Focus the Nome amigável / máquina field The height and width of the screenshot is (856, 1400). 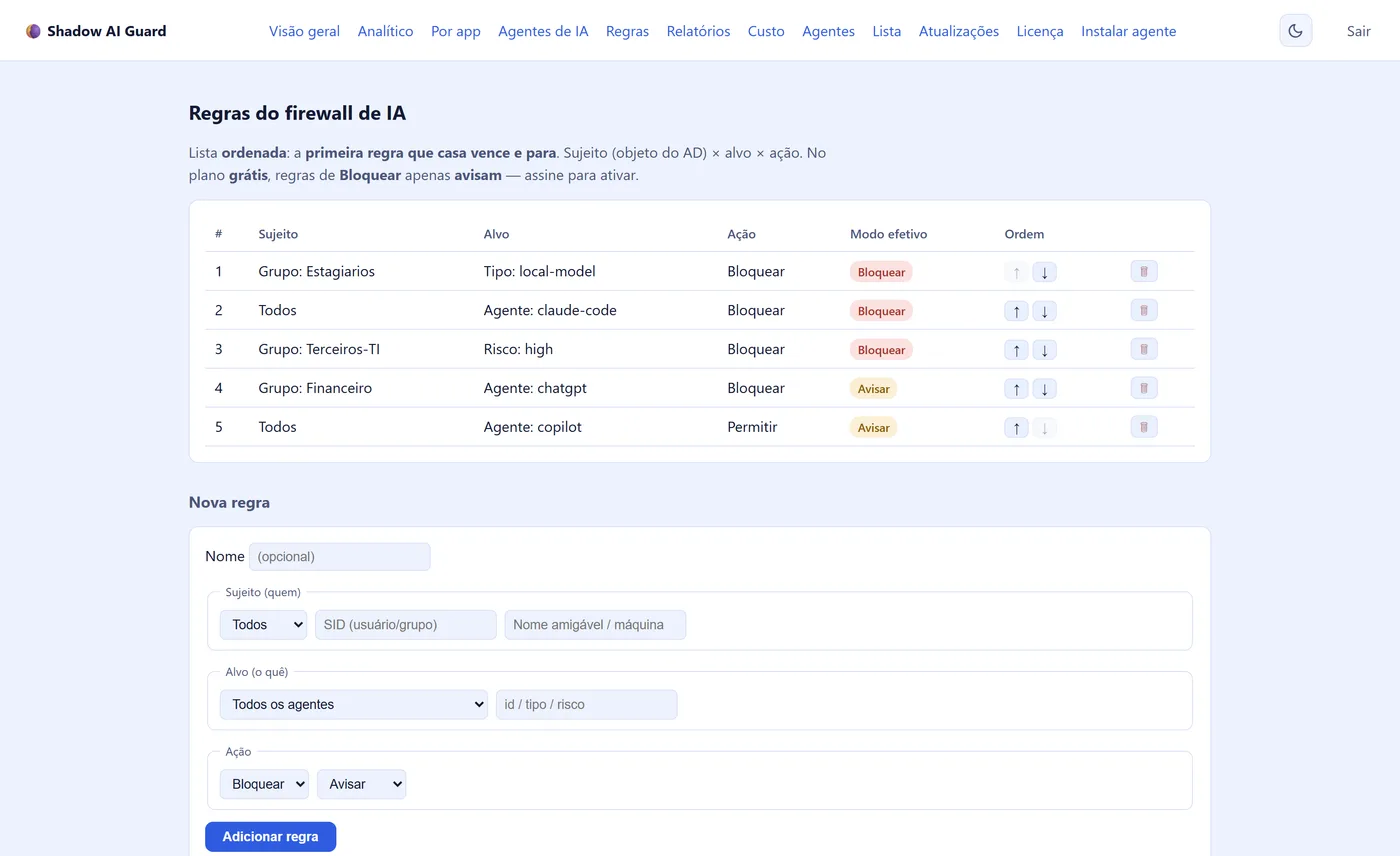[x=596, y=625]
